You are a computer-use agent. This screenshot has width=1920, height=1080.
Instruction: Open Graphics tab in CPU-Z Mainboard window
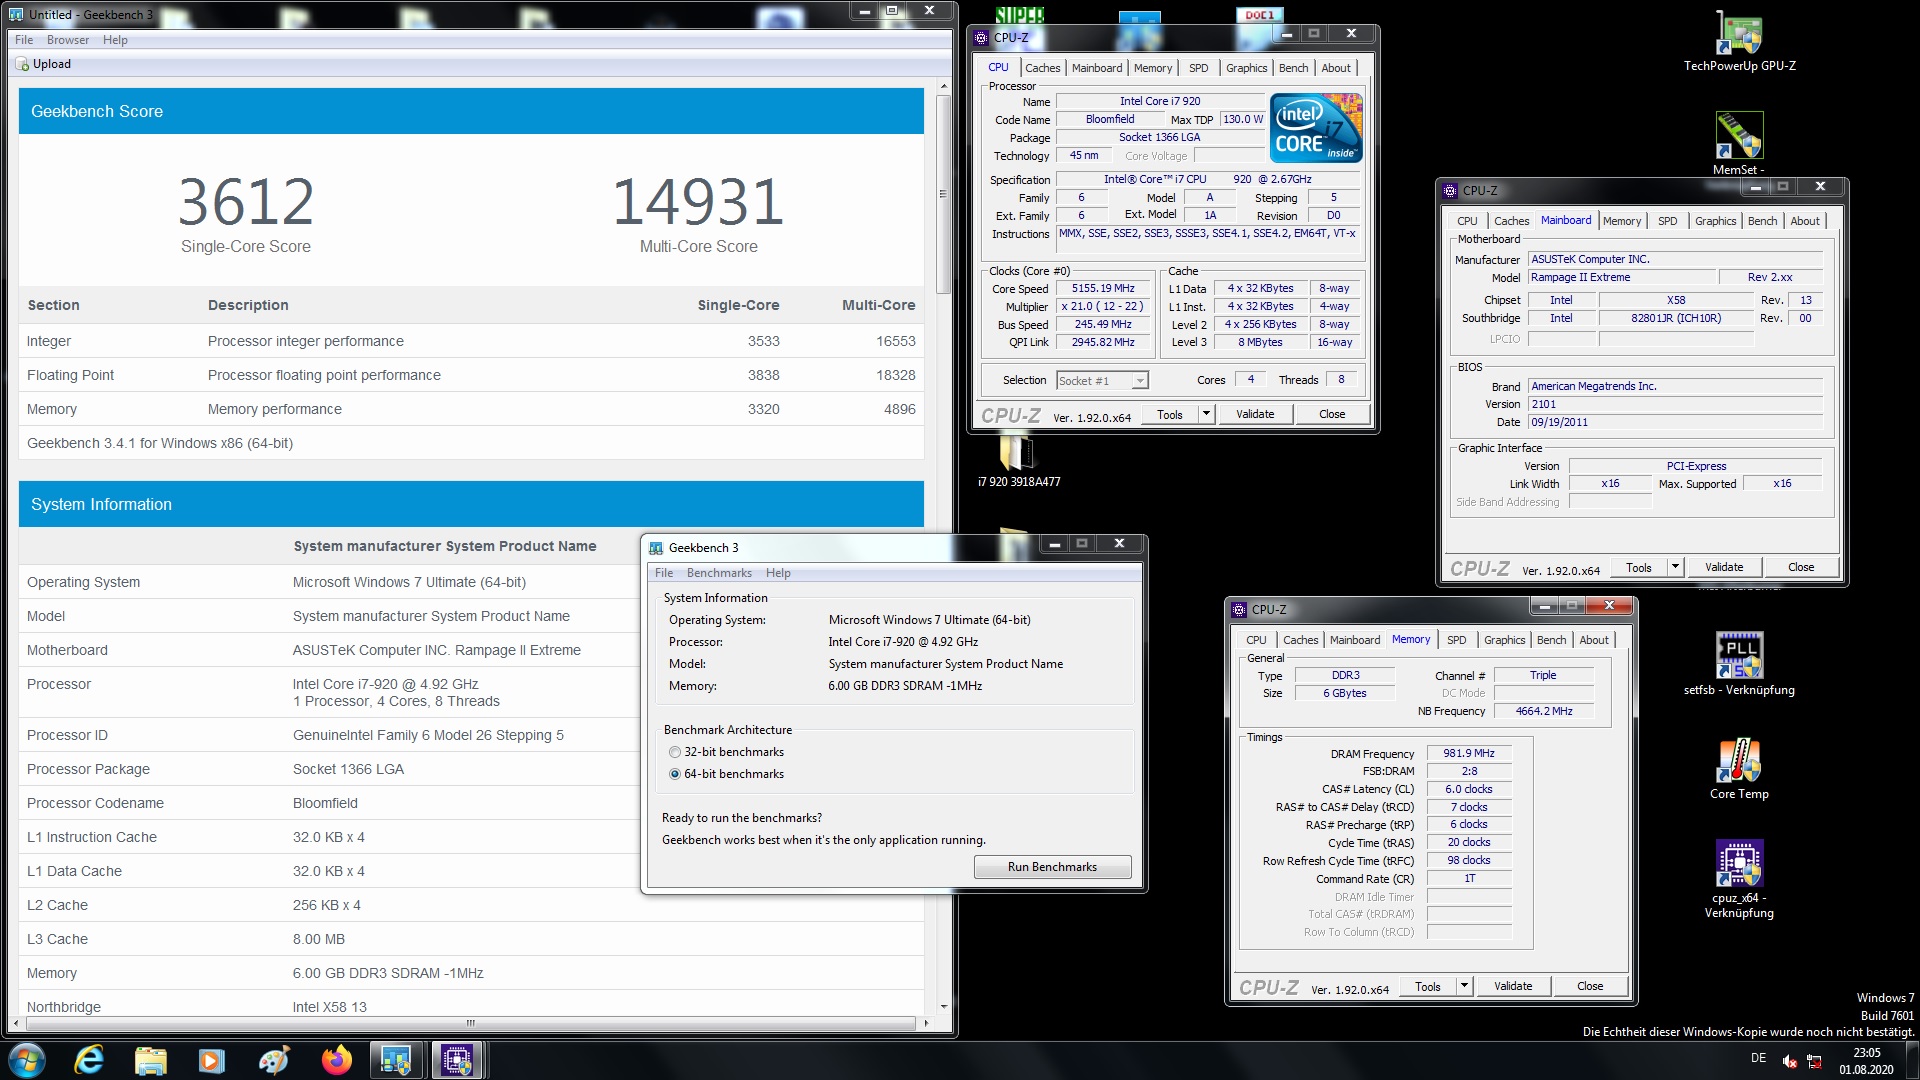1715,221
